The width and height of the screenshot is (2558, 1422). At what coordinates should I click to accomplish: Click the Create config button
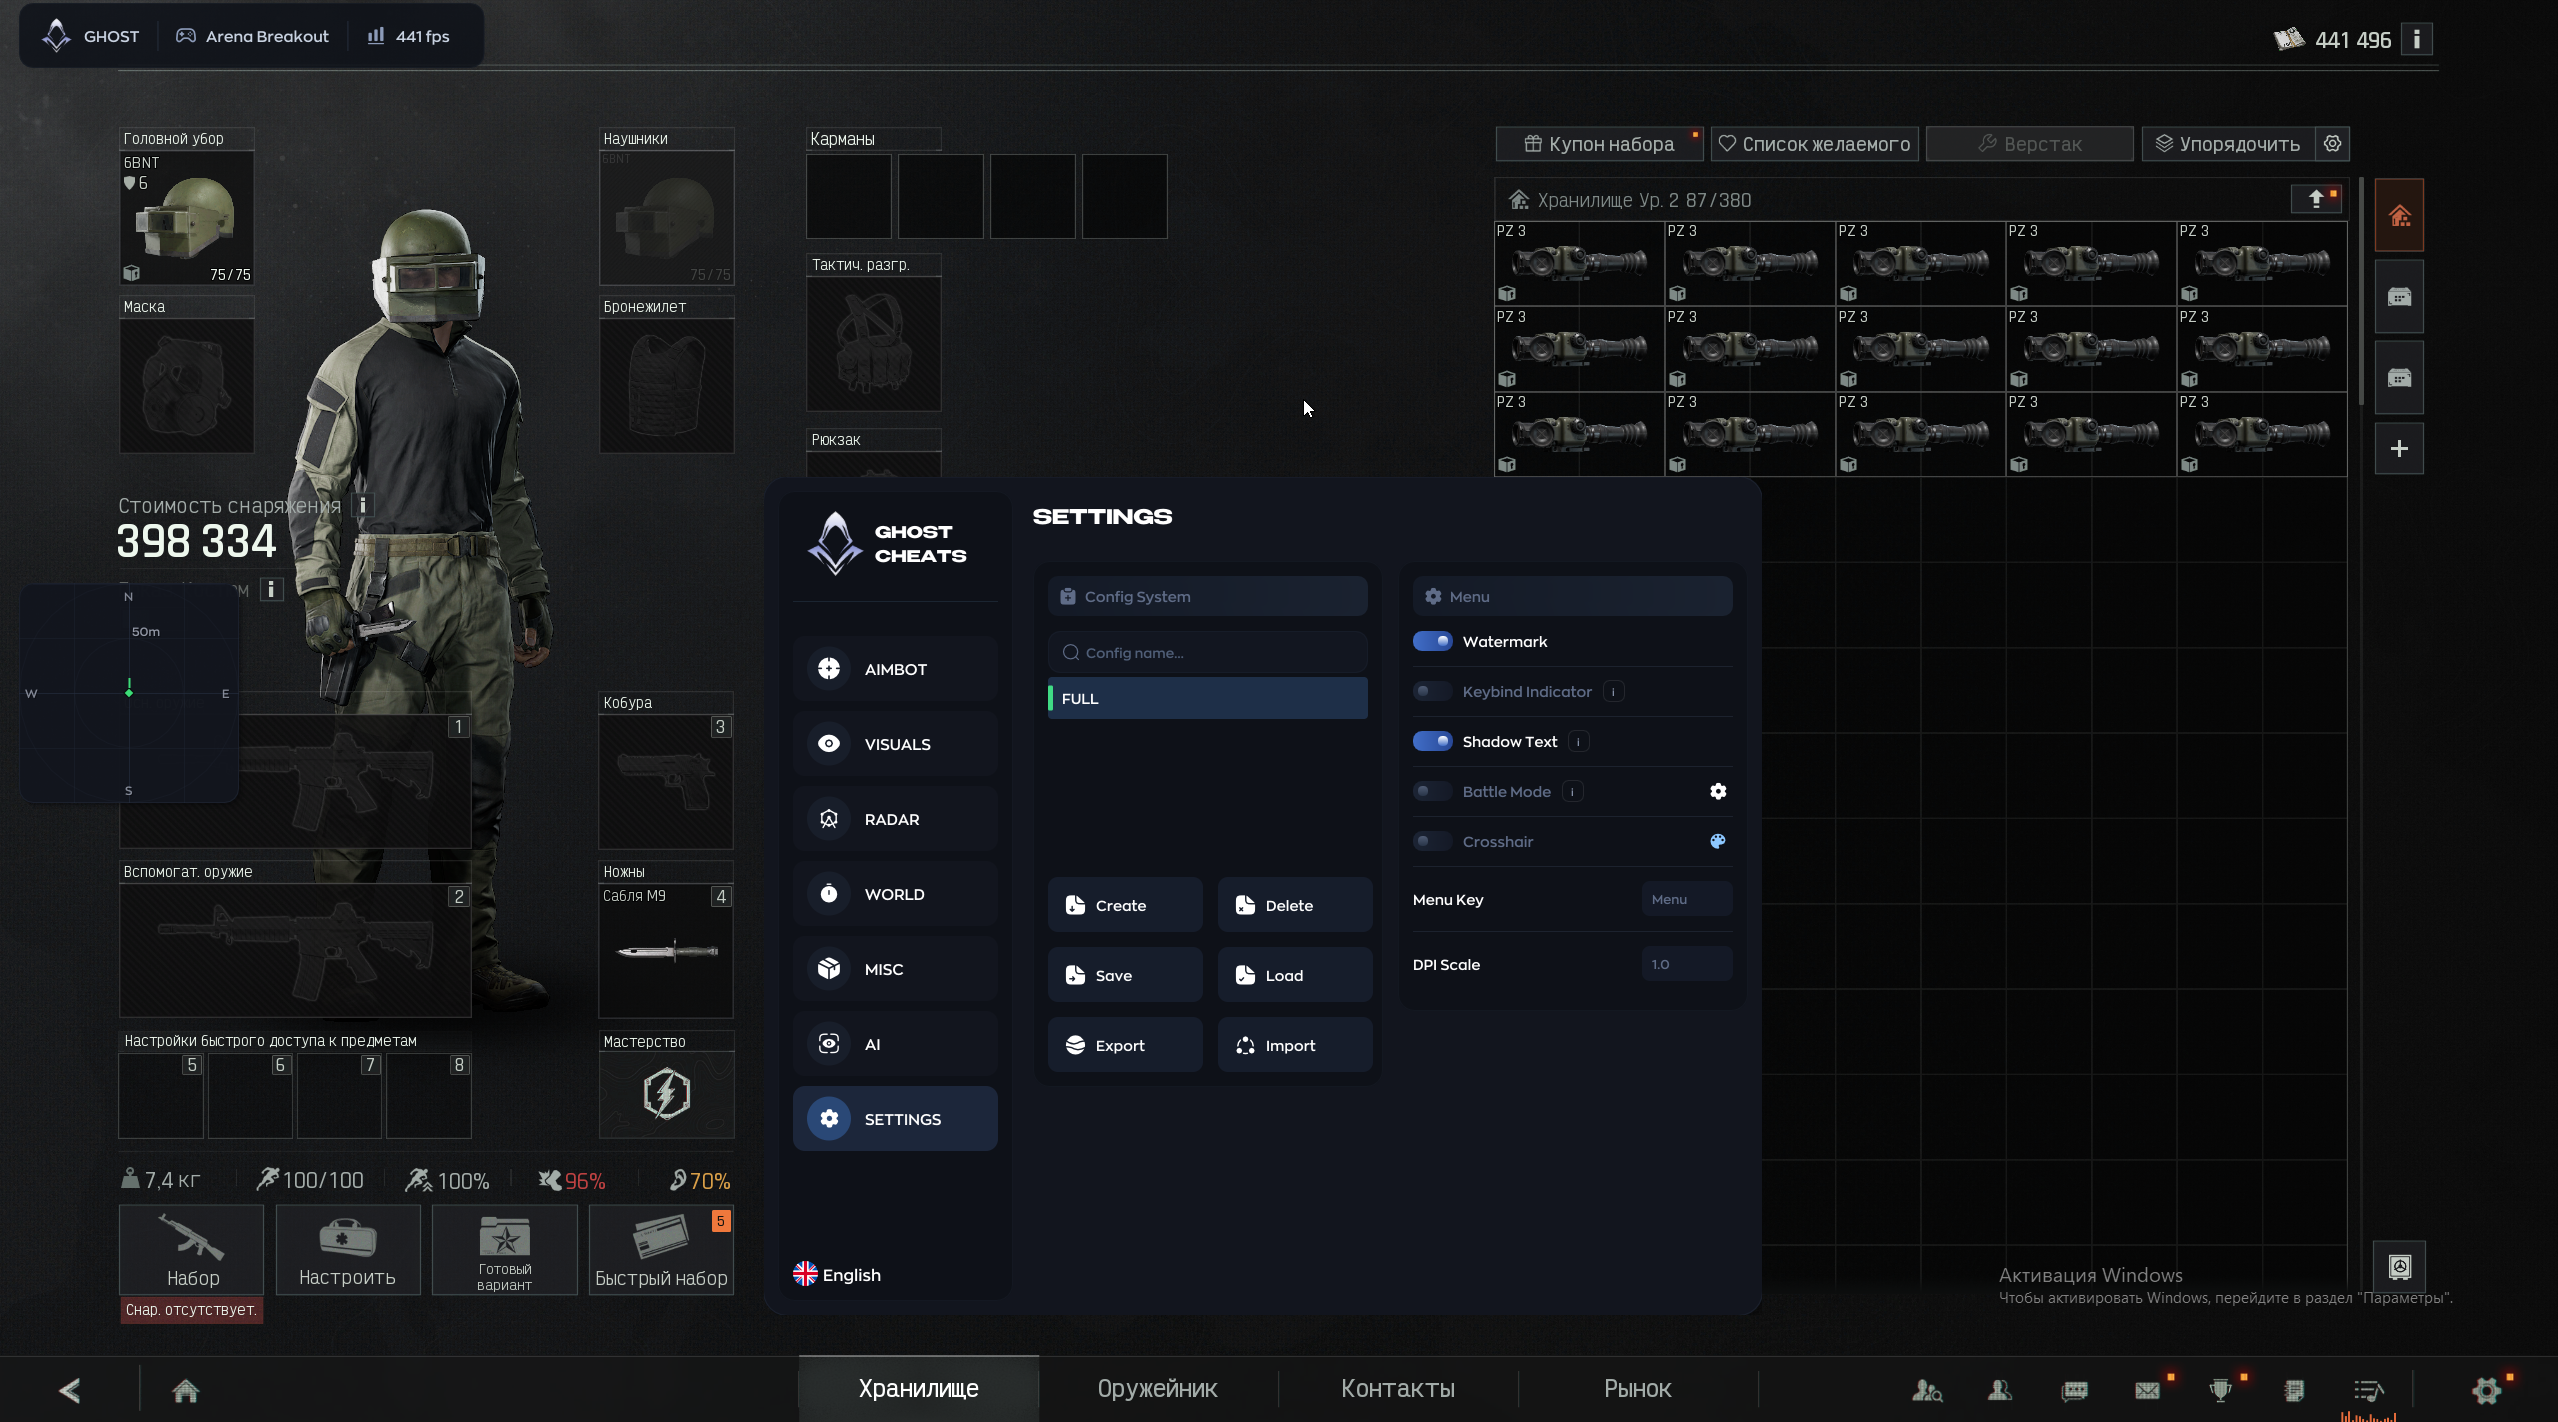(x=1125, y=905)
